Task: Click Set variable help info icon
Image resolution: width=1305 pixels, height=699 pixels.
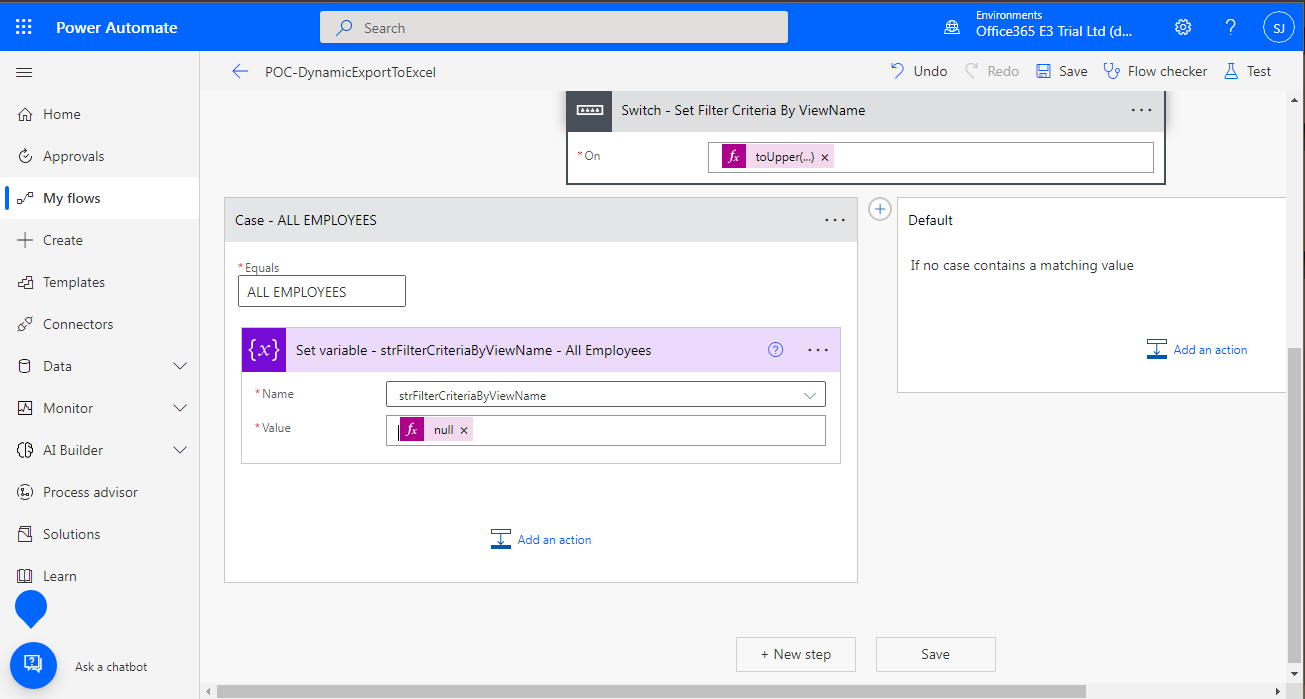Action: [775, 350]
